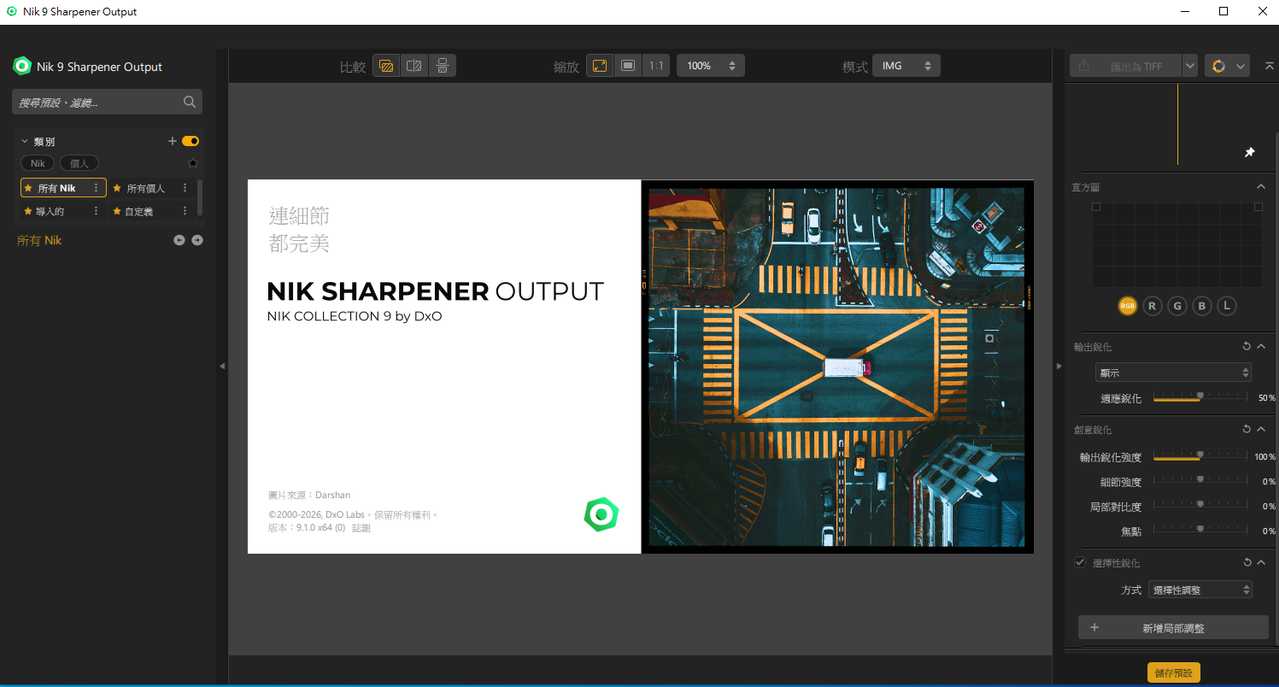Click the fill-window zoom icon

pos(628,66)
